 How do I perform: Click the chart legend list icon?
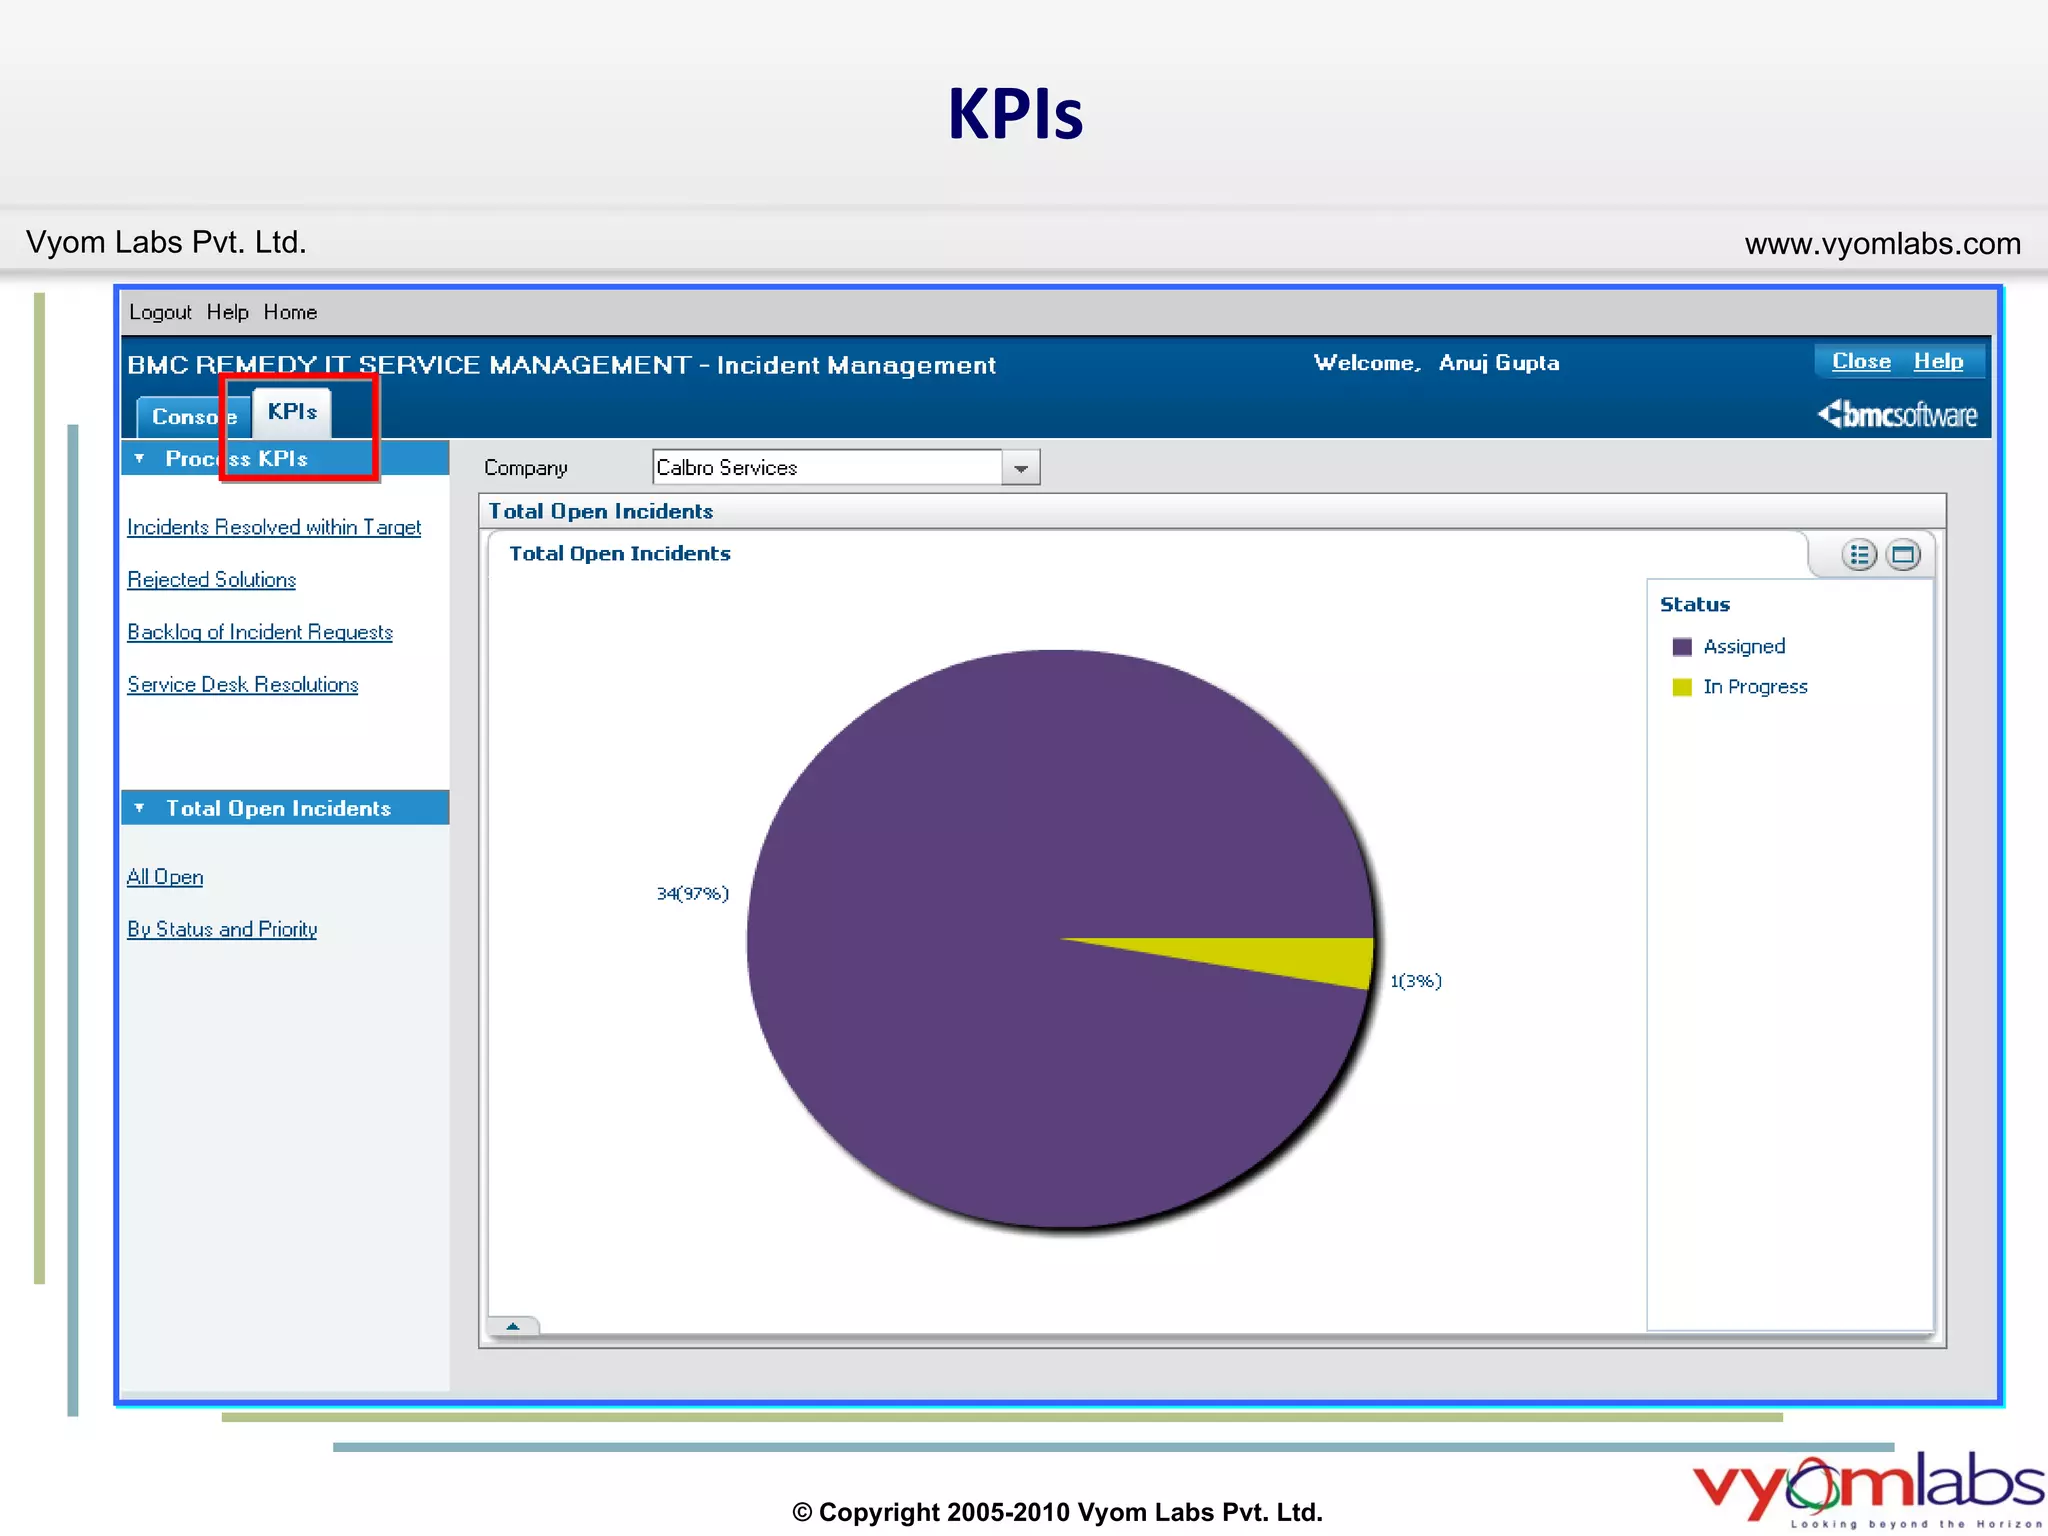click(1859, 555)
